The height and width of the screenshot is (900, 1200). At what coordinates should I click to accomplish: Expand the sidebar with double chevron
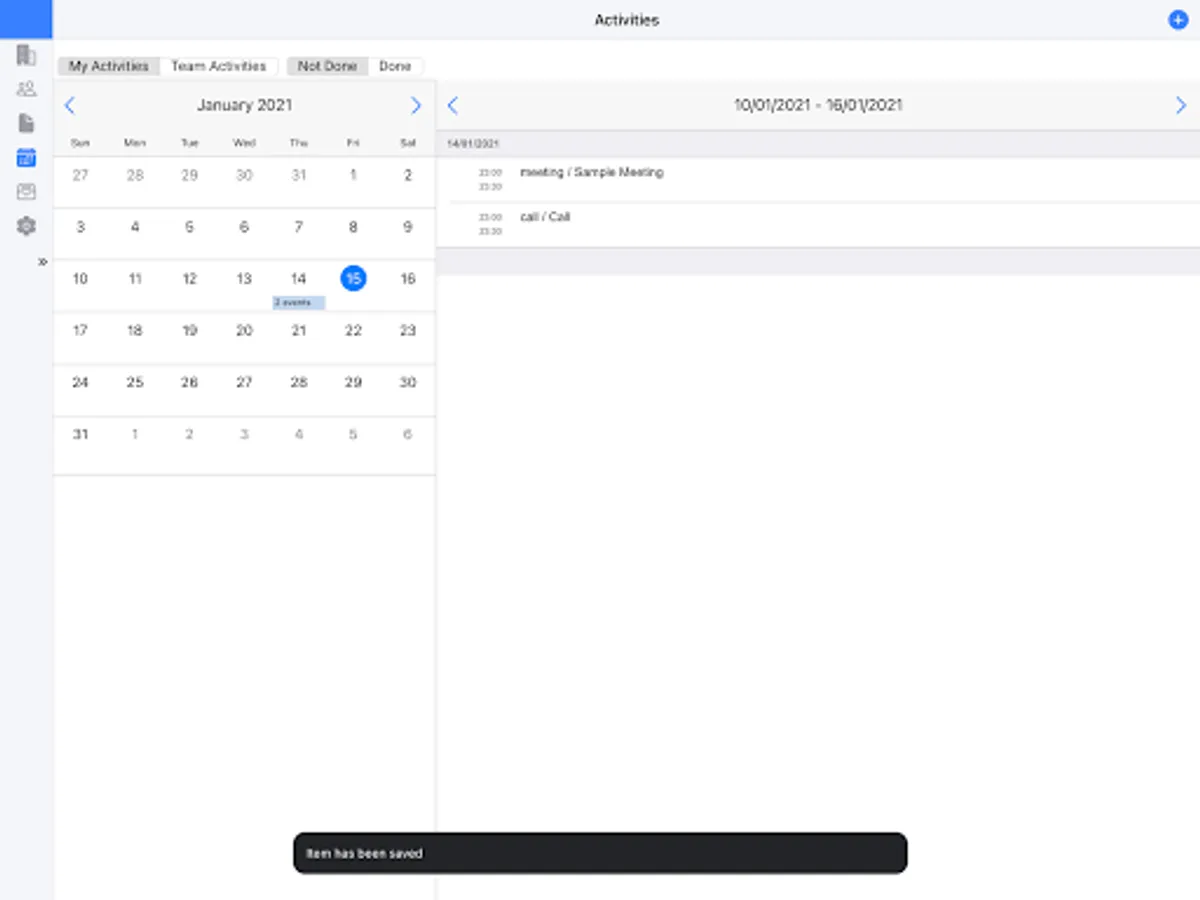[x=43, y=262]
